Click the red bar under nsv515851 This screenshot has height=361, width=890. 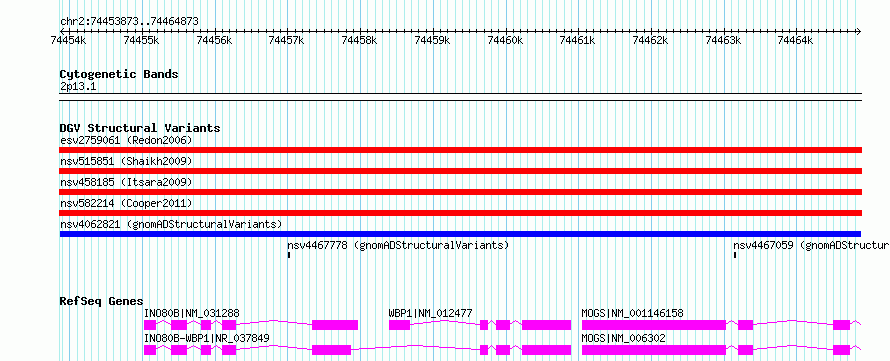click(x=461, y=171)
